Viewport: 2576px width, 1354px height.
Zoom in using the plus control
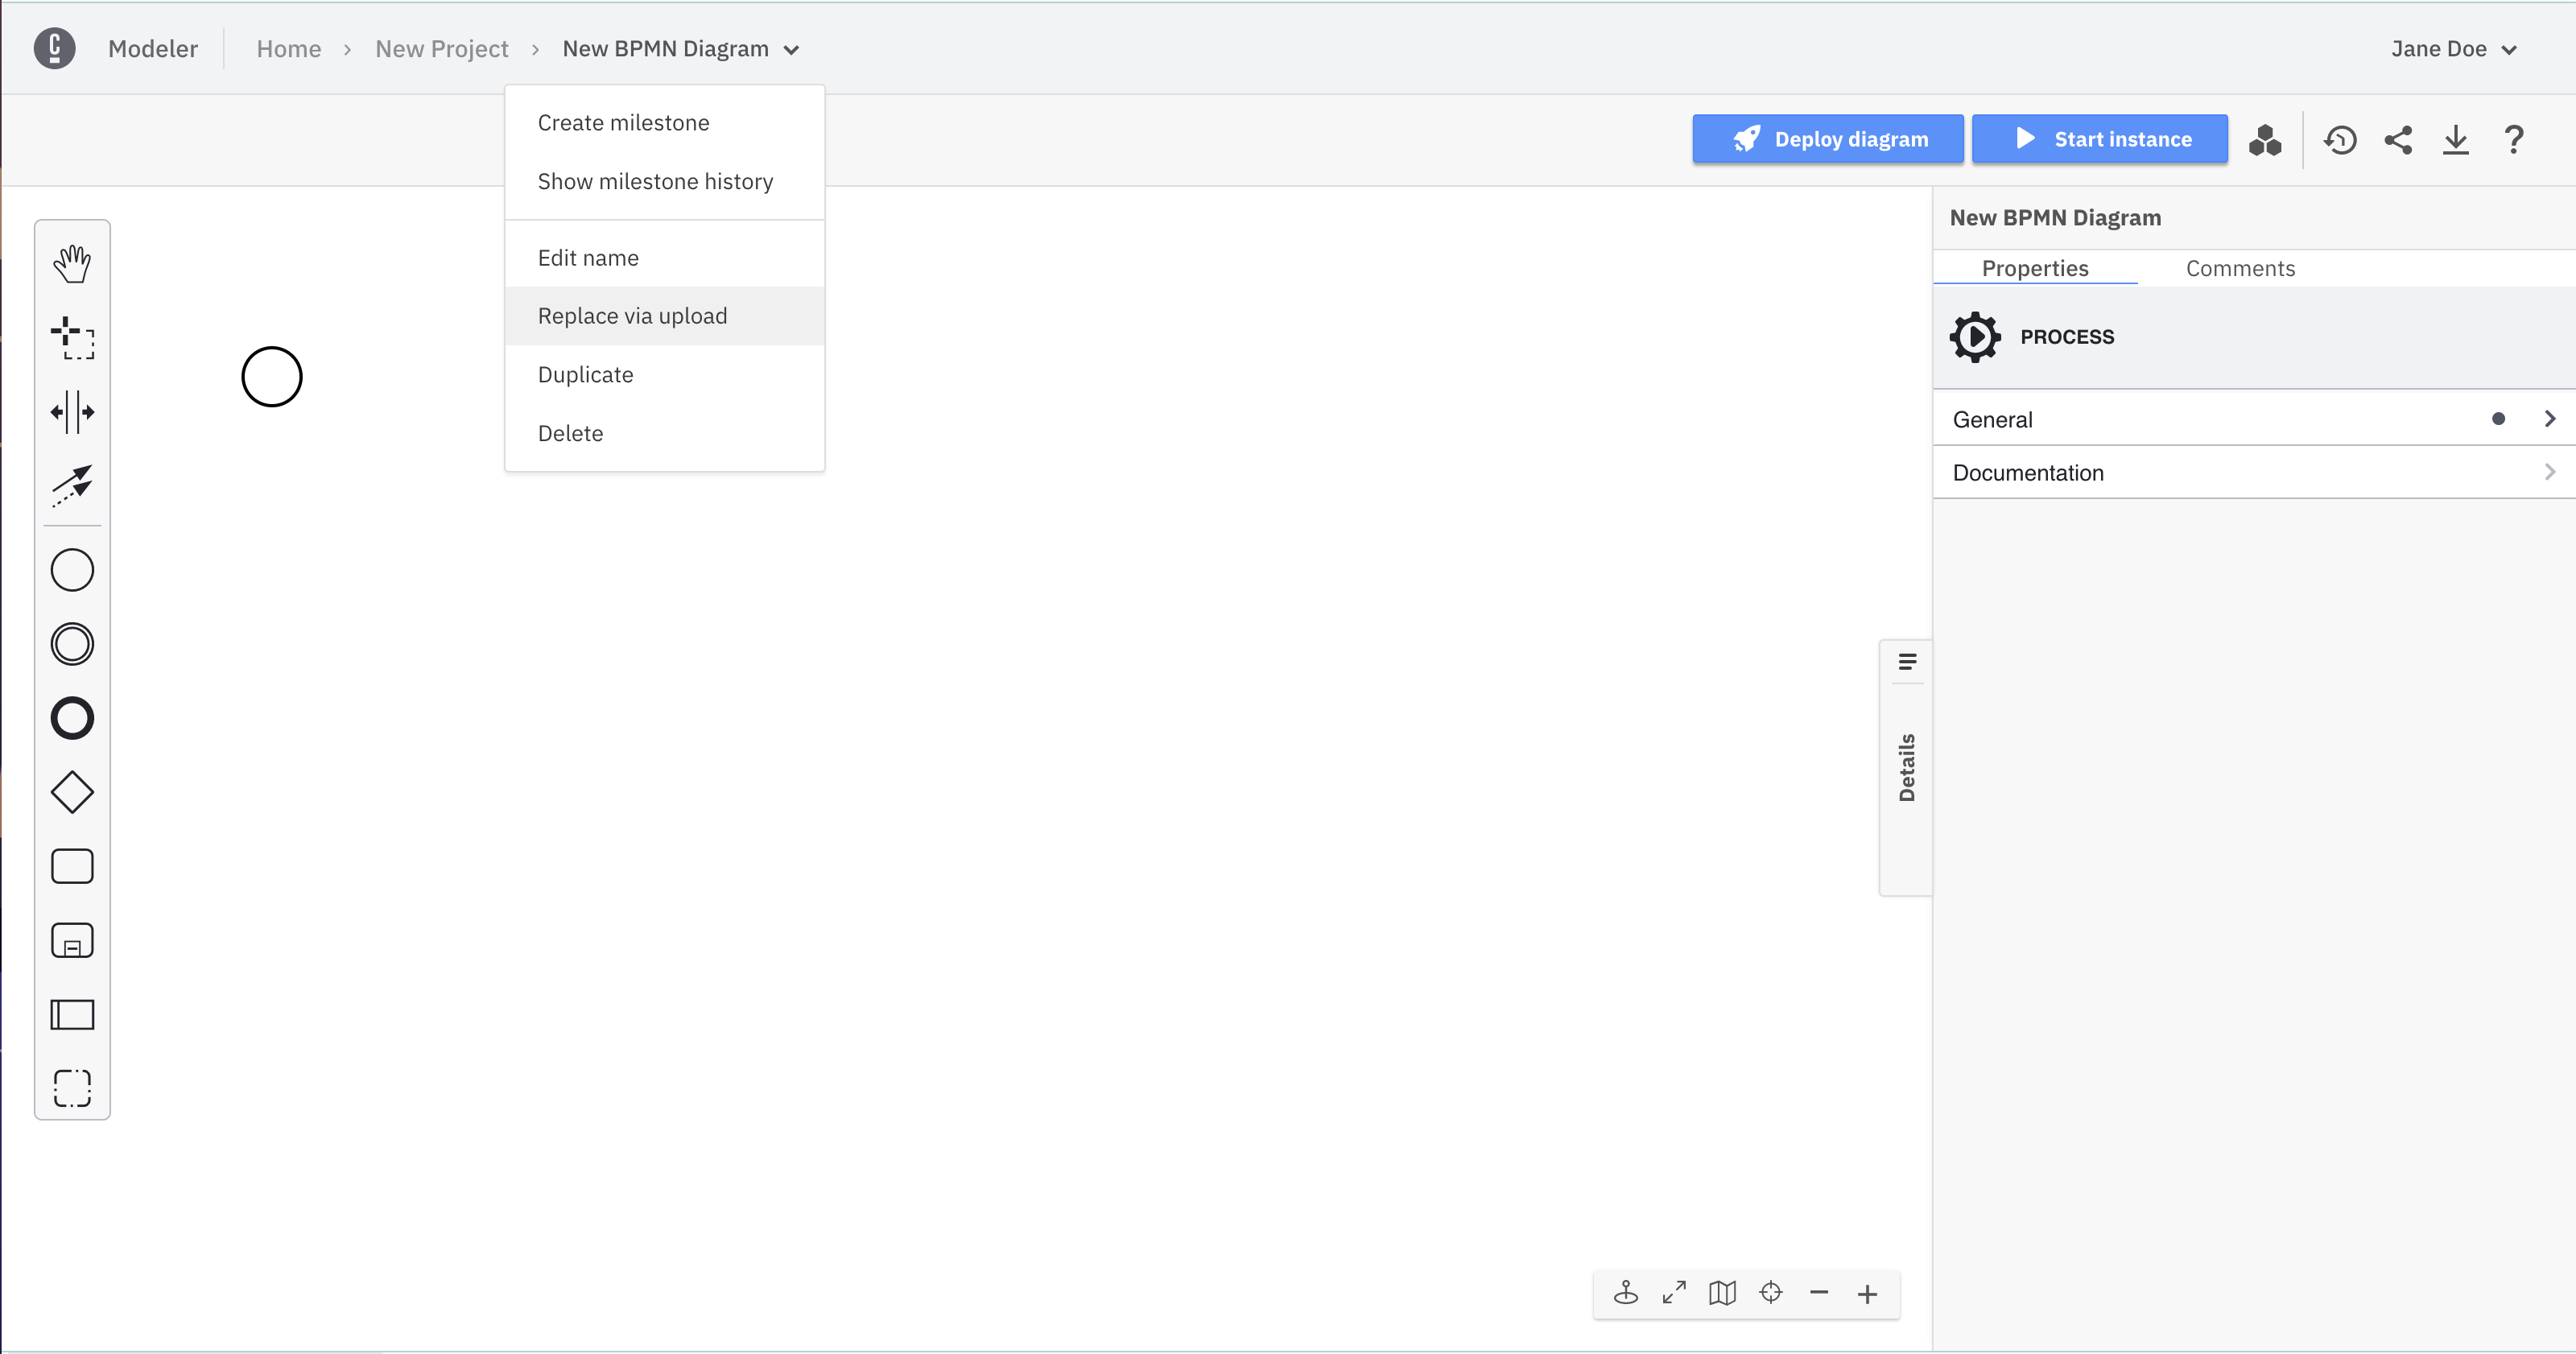(1866, 1293)
